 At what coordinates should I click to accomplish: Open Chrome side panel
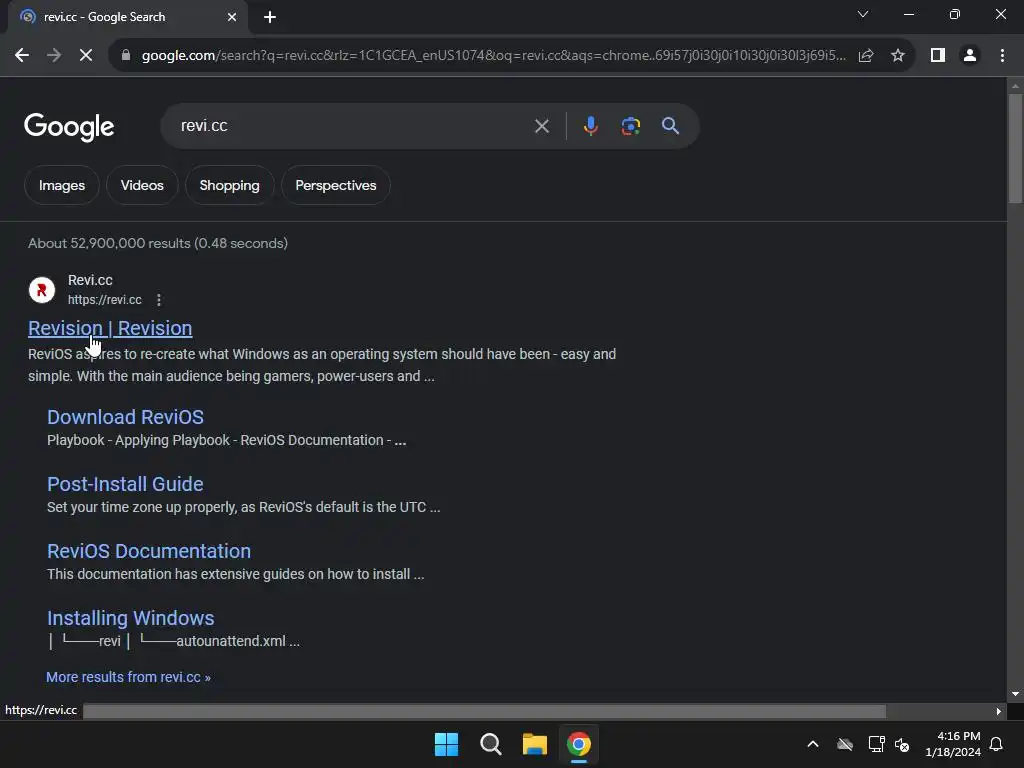point(938,56)
